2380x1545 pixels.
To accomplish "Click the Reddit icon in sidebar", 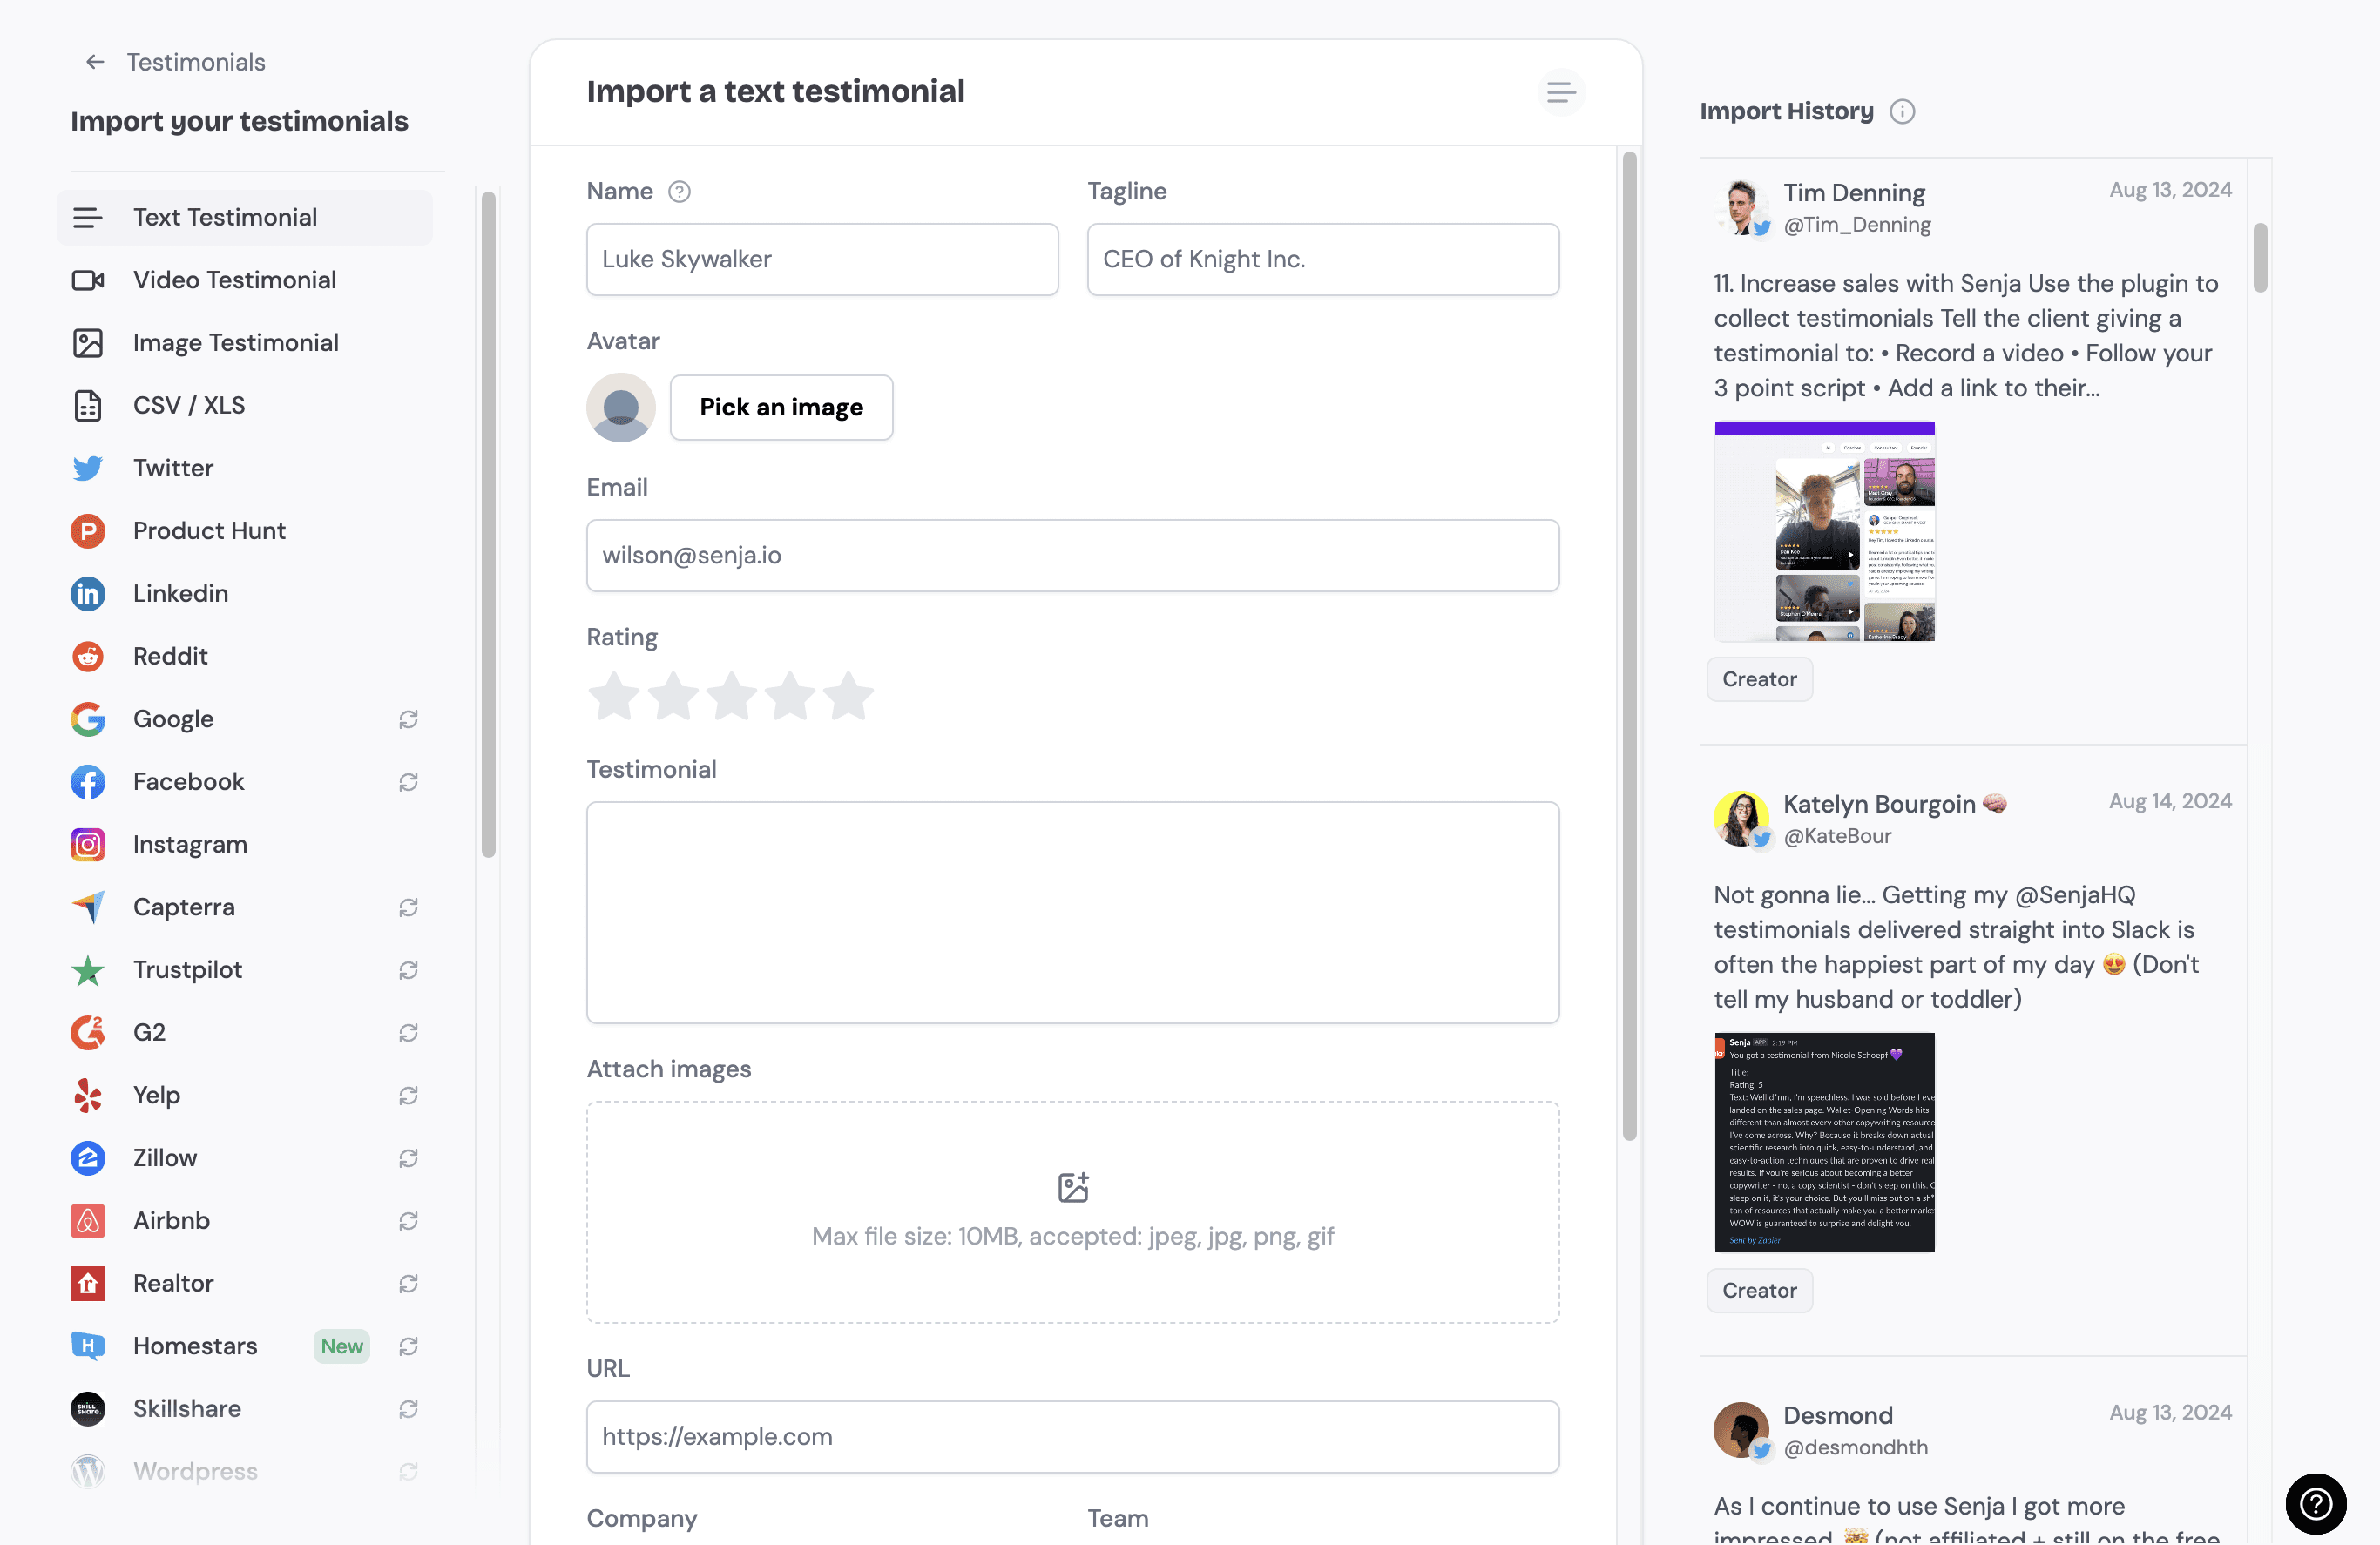I will click(87, 656).
